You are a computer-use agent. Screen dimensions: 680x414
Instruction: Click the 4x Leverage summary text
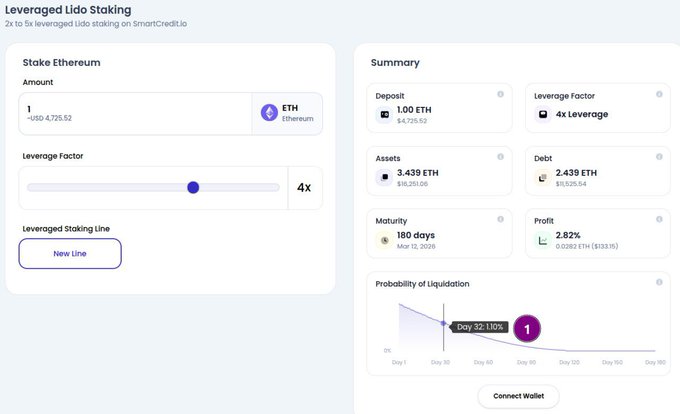582,114
